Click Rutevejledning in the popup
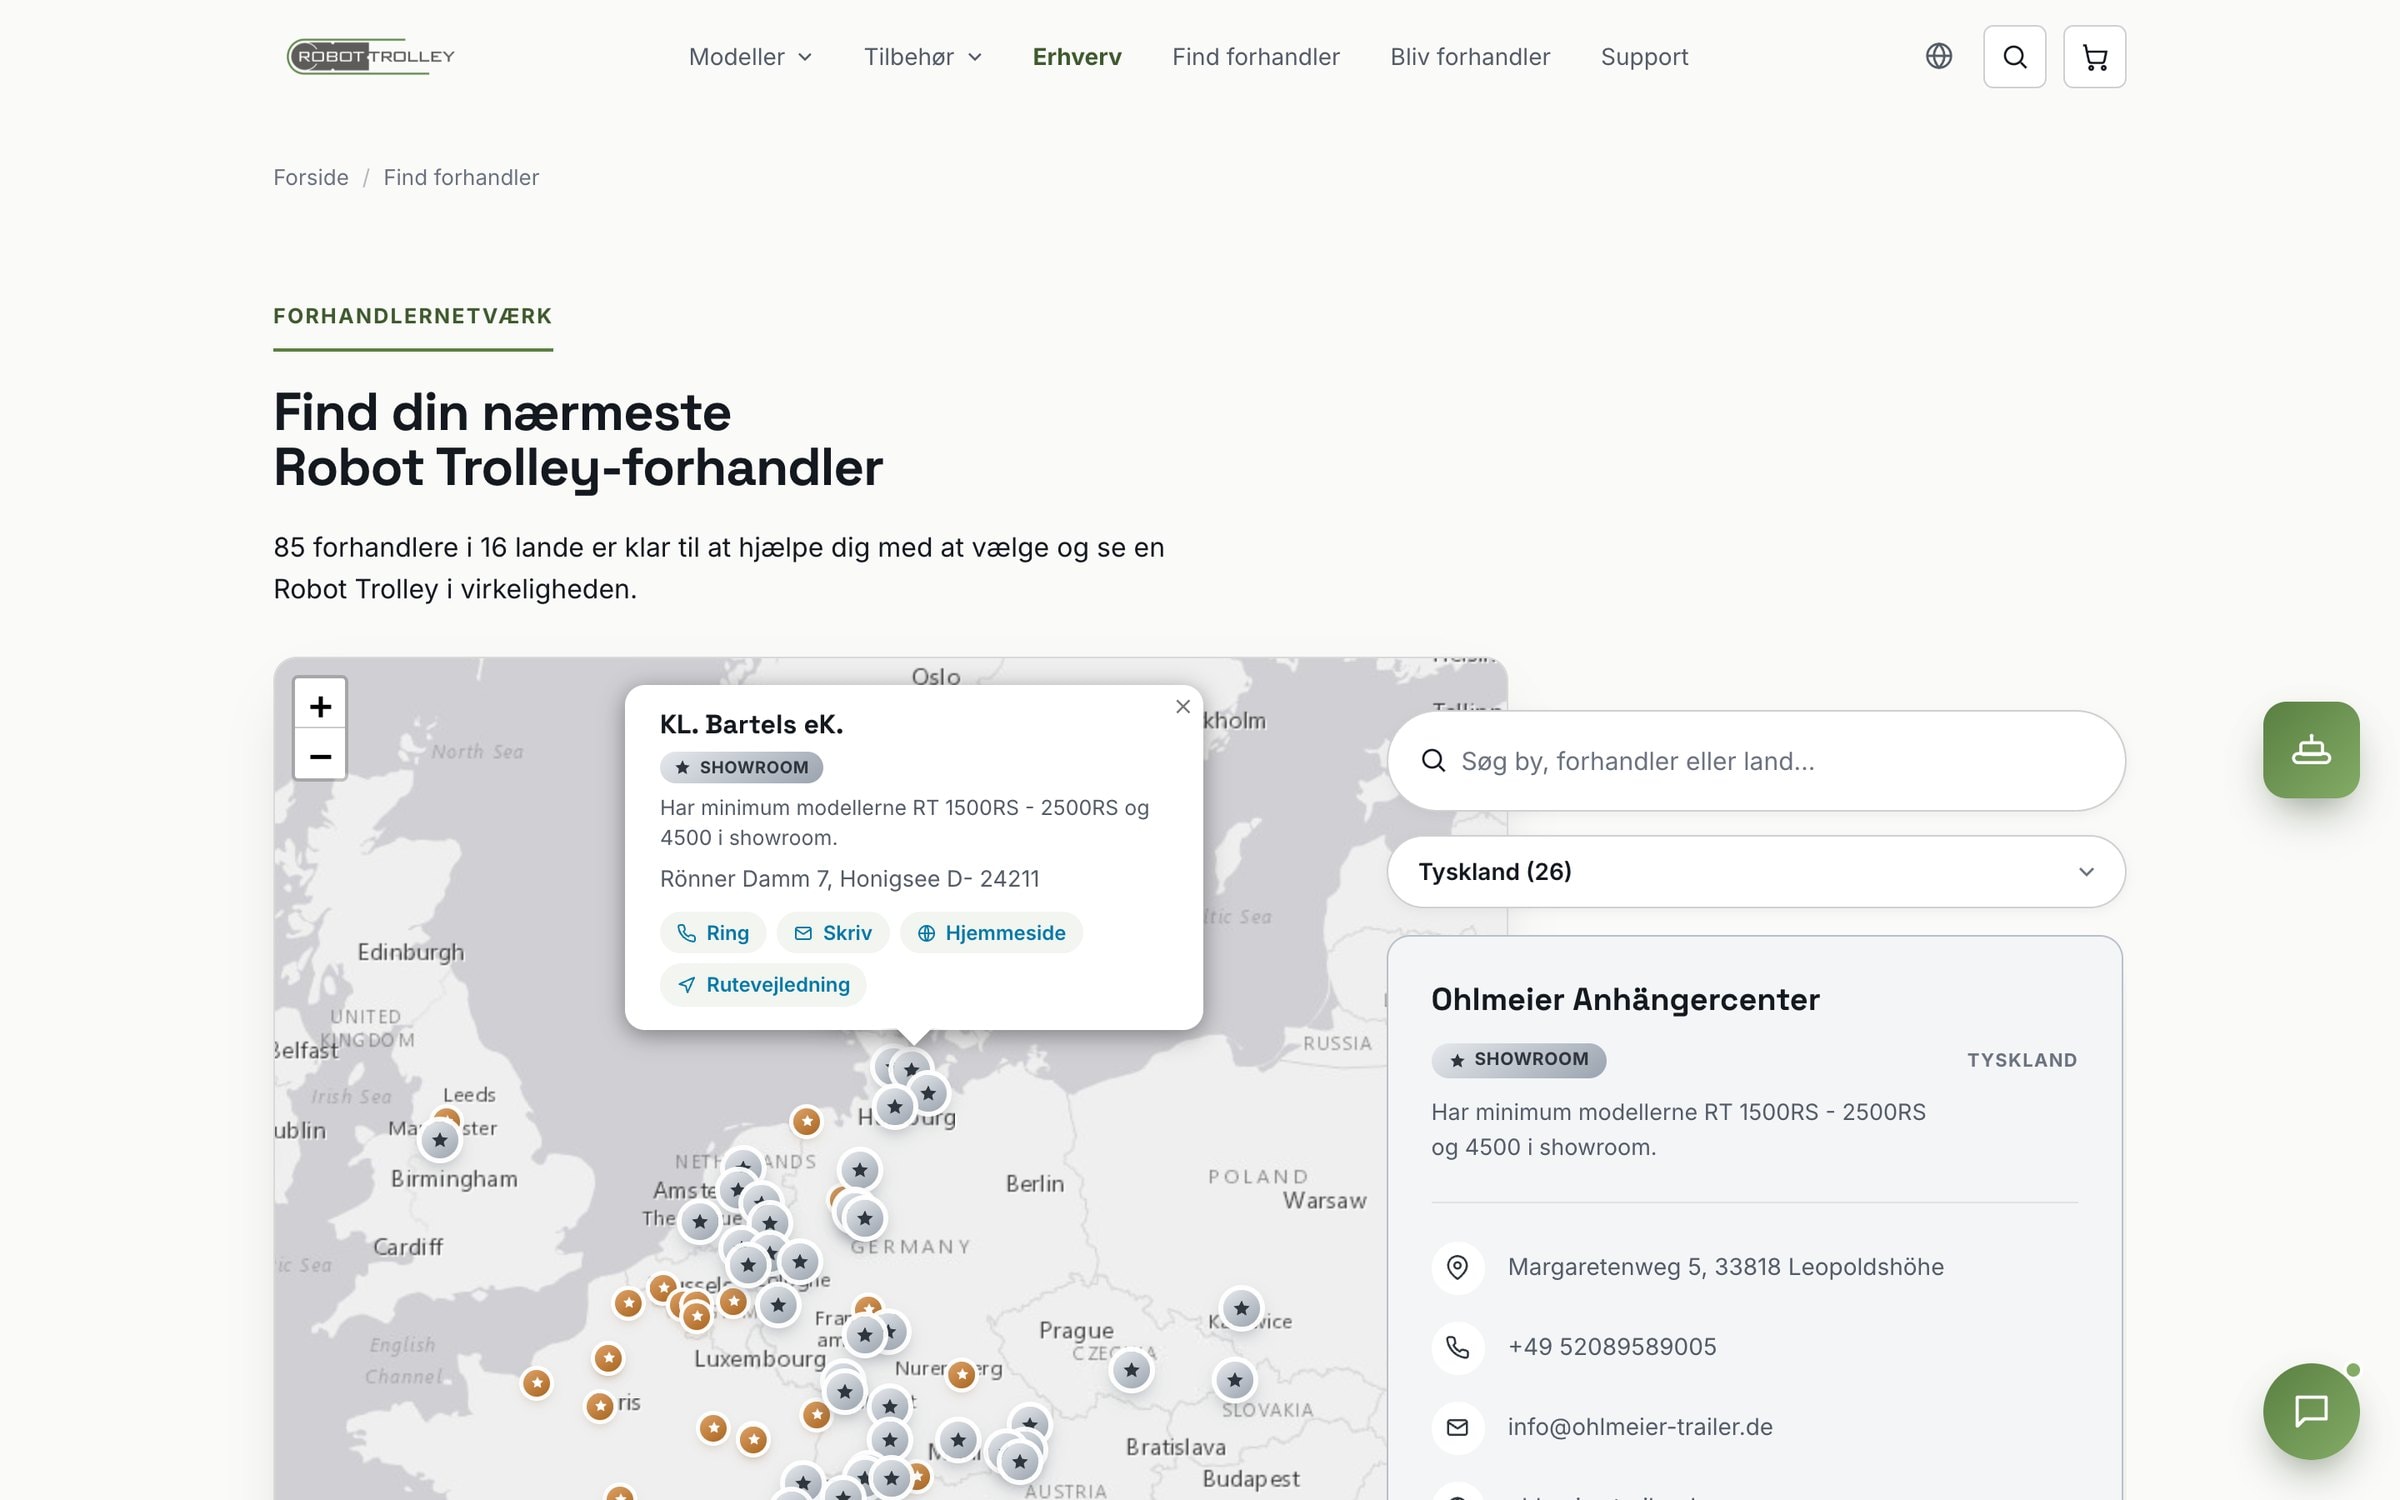The width and height of the screenshot is (2400, 1500). (x=763, y=985)
